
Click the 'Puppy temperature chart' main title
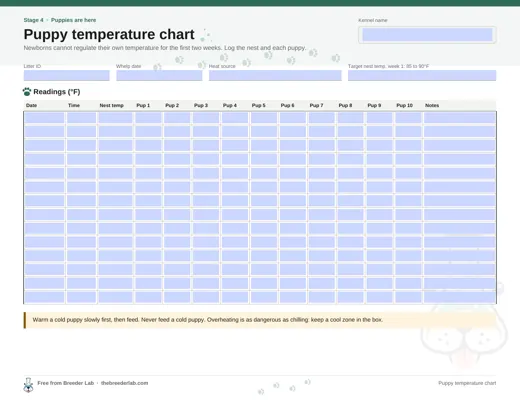point(109,34)
